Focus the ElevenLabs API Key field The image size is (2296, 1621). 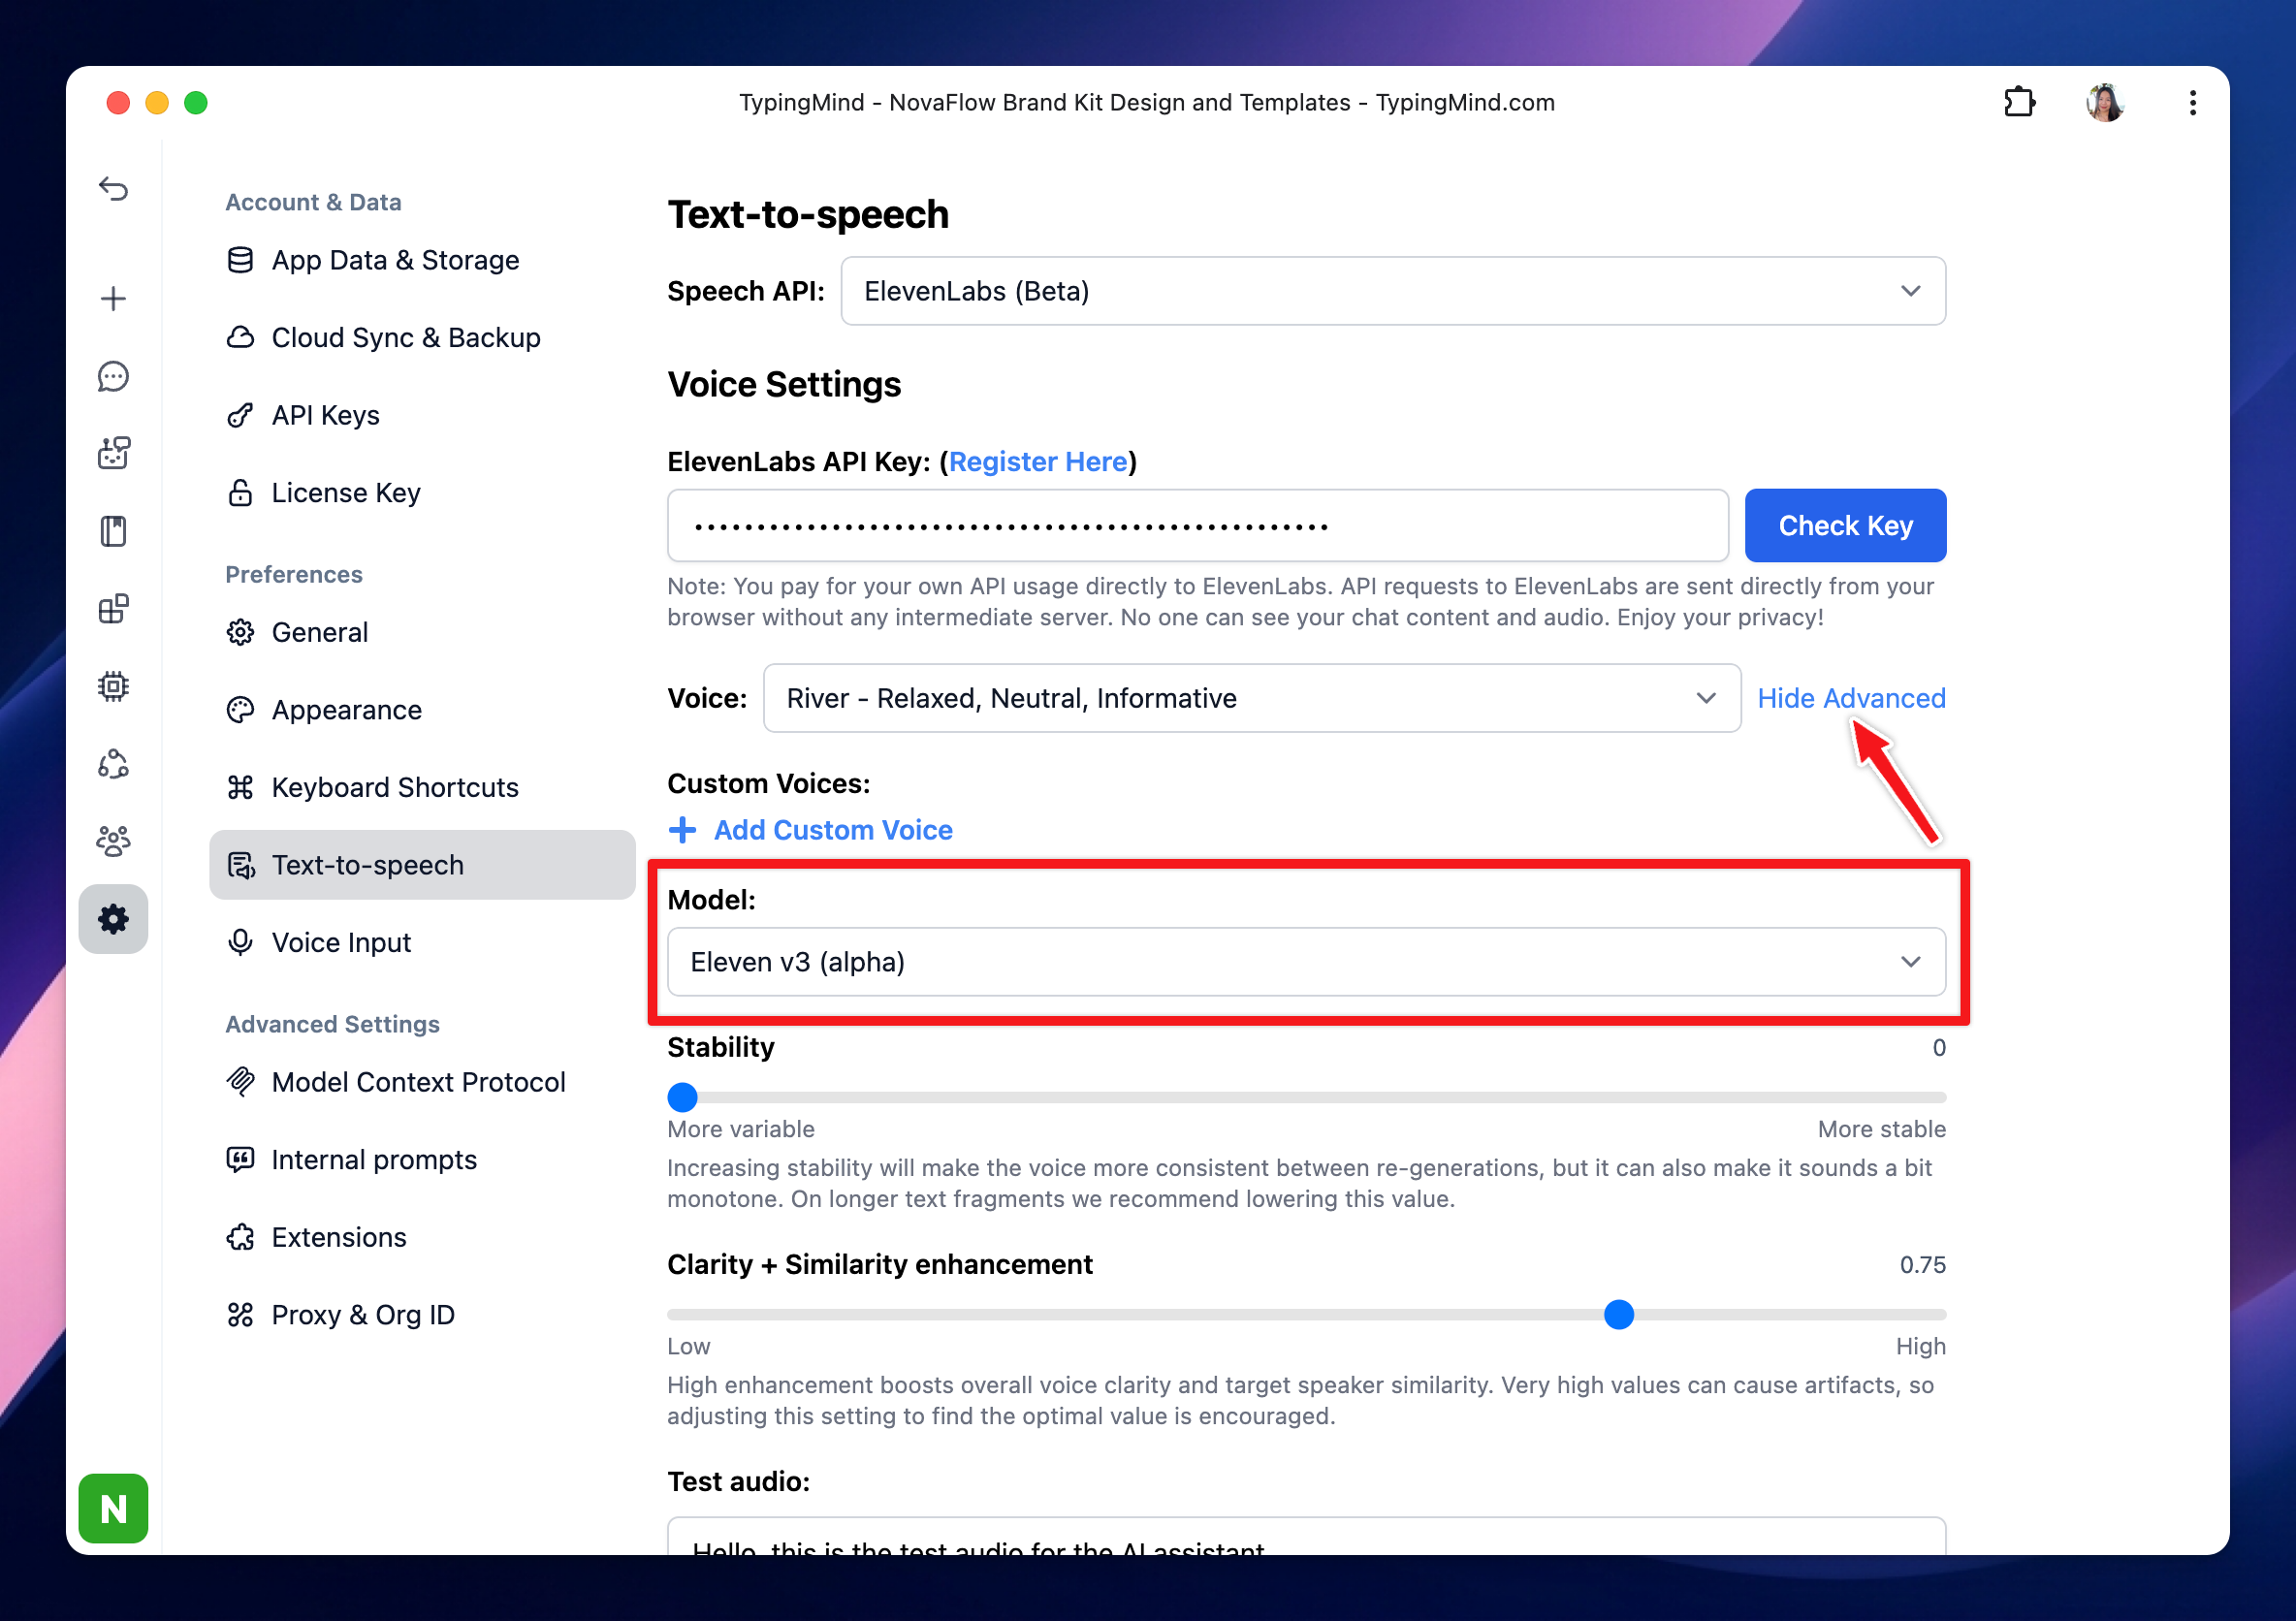click(x=1197, y=526)
